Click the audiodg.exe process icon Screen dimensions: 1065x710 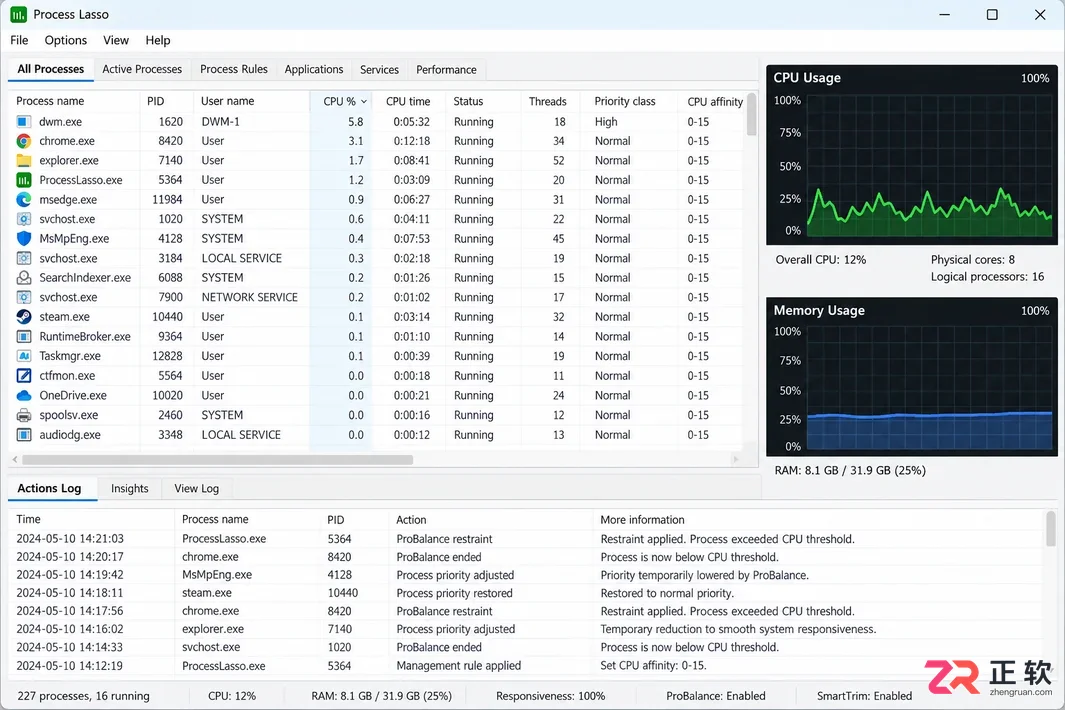point(24,435)
